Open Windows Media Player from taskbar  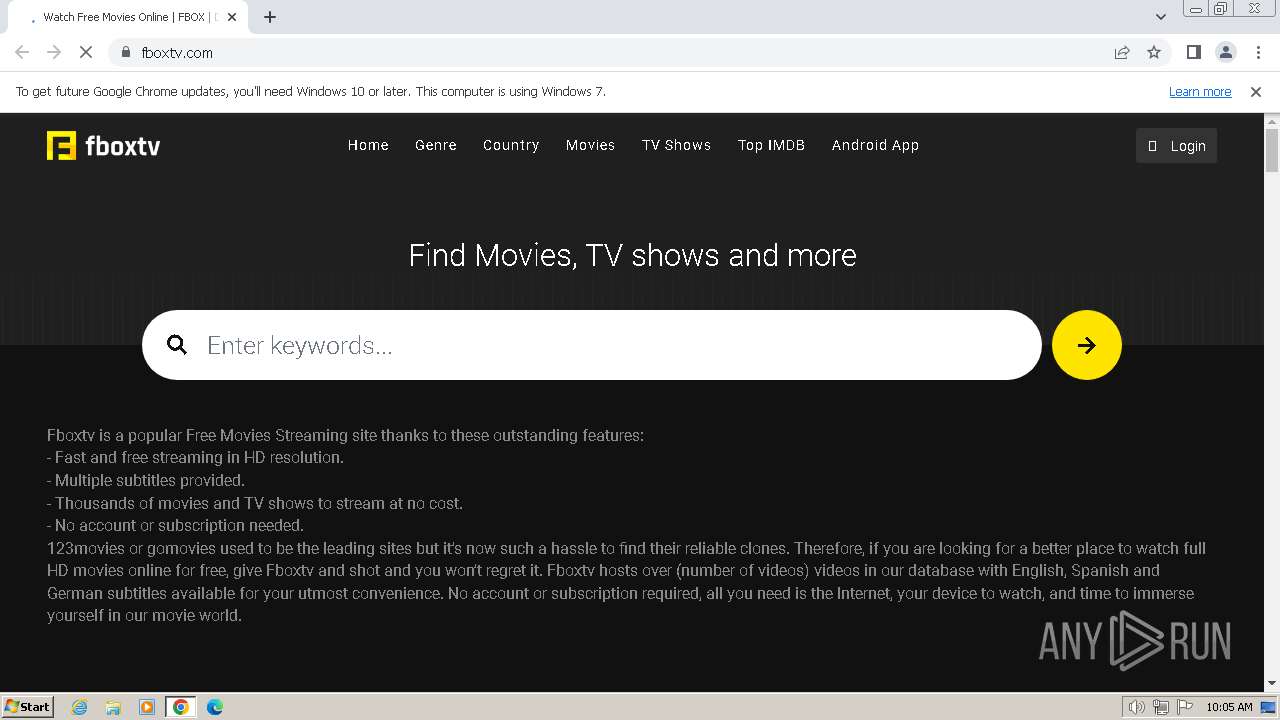(147, 707)
